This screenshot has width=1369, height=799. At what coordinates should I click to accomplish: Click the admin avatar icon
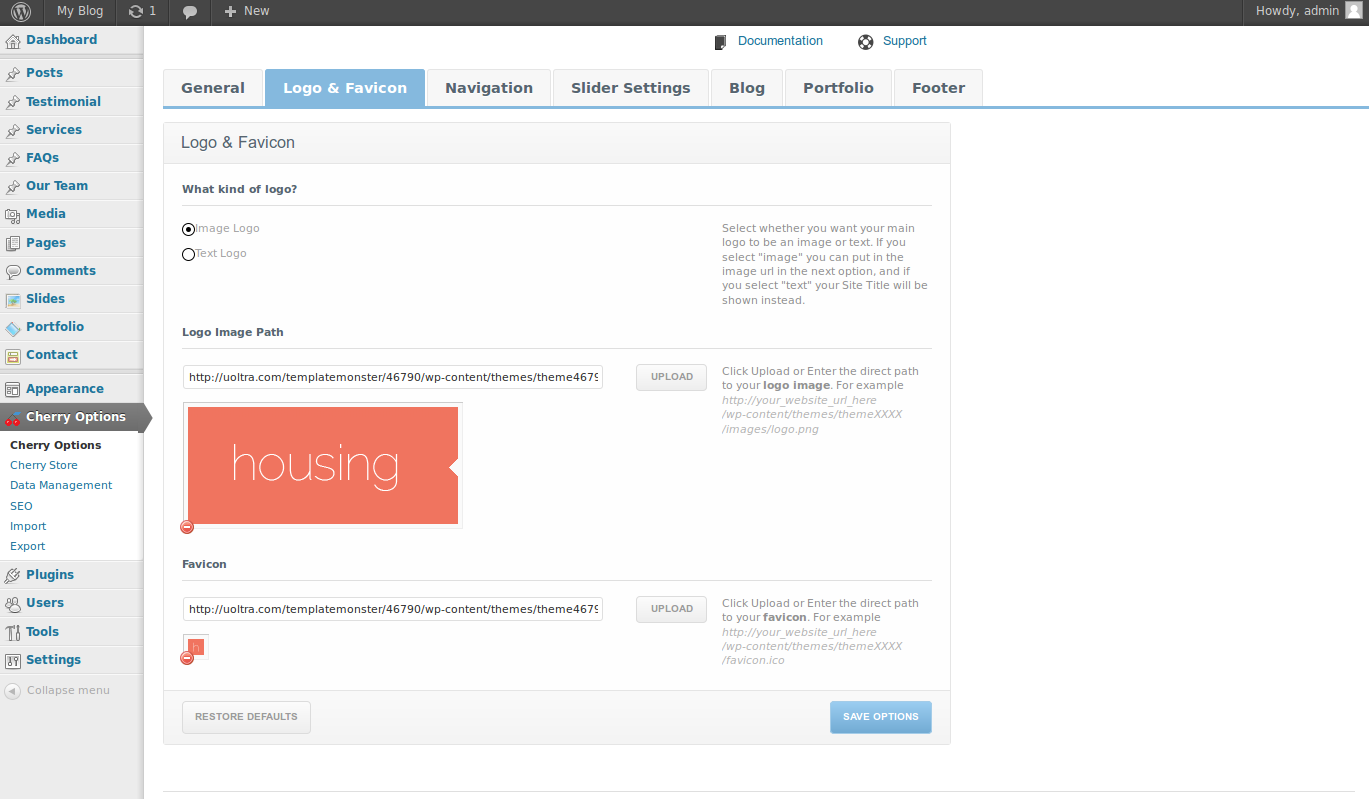(1352, 12)
